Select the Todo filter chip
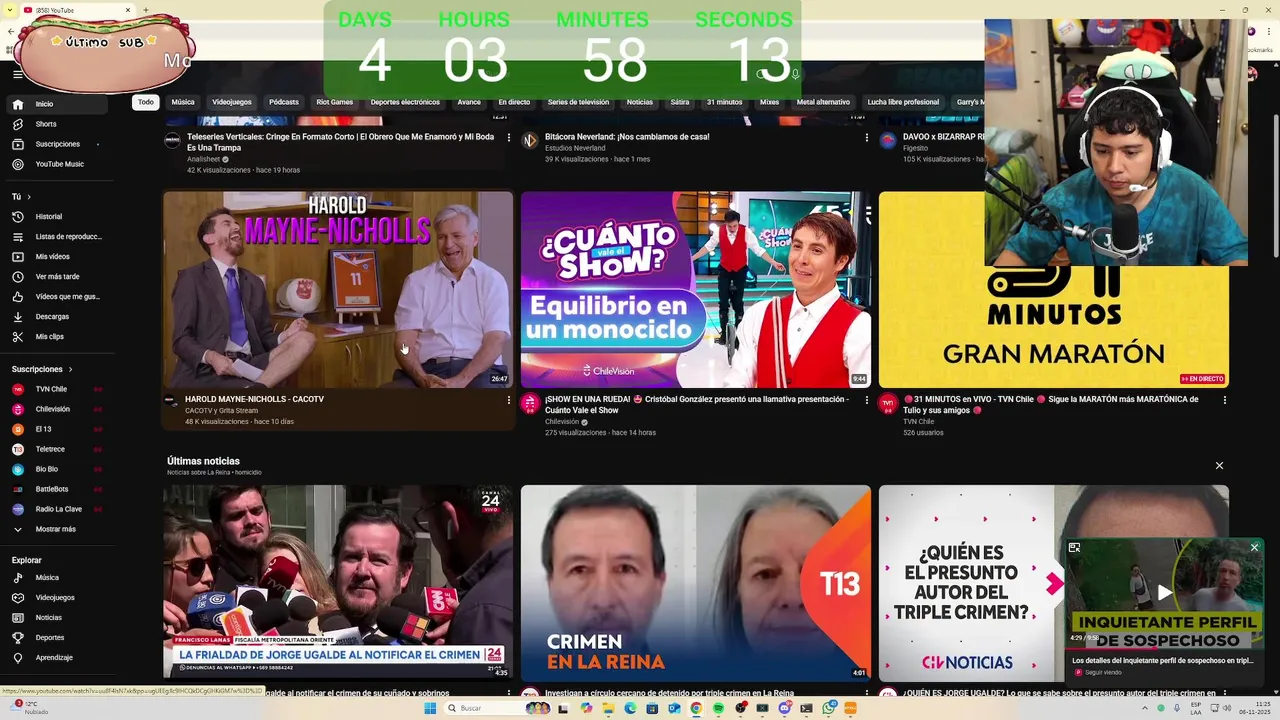 [x=146, y=102]
